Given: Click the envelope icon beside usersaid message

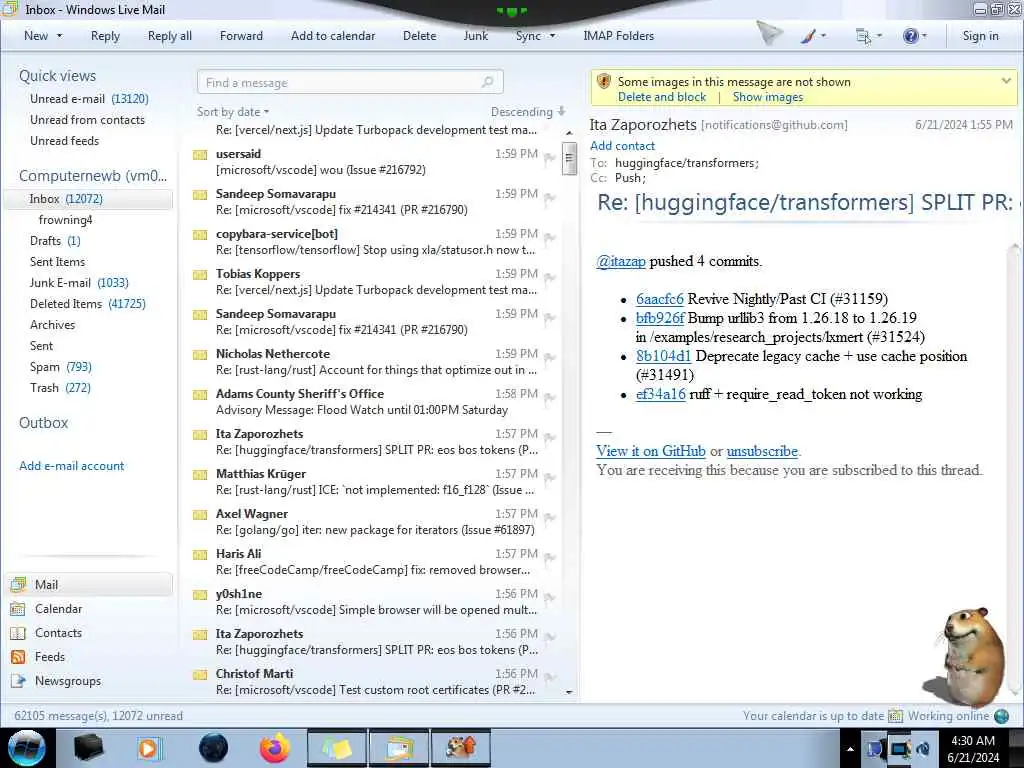Looking at the screenshot, I should (x=200, y=155).
